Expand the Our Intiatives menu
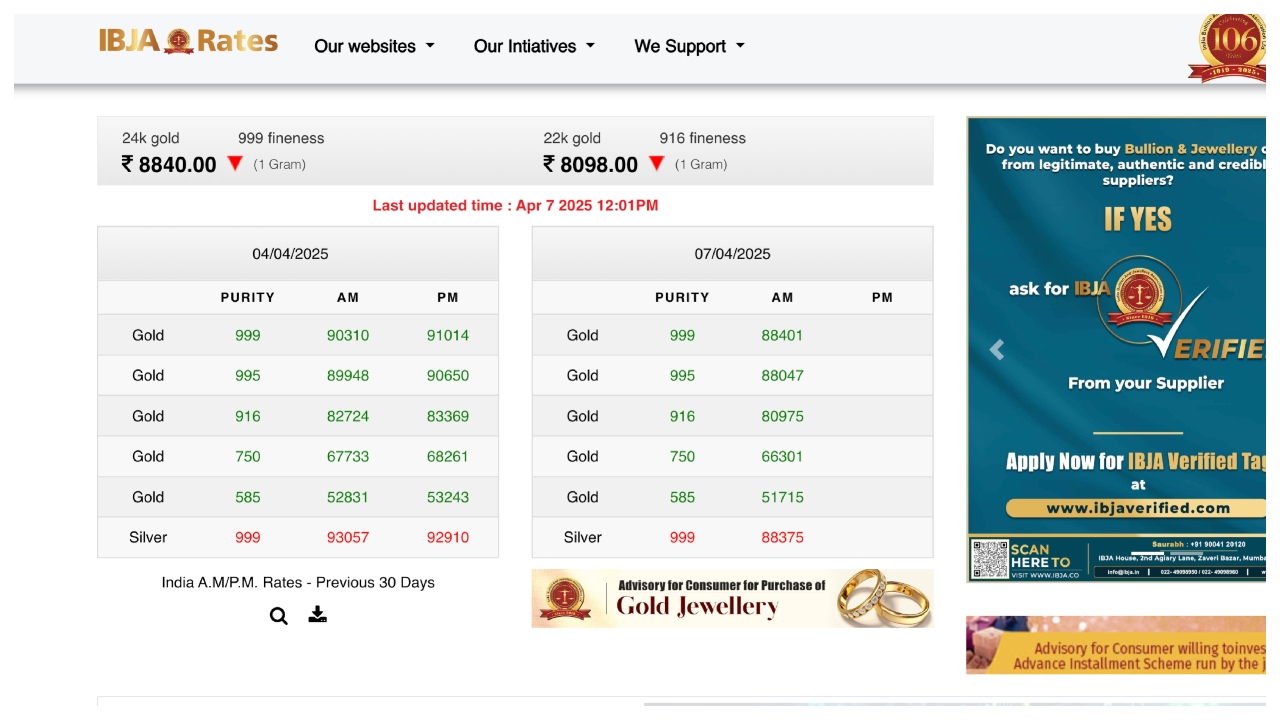 pyautogui.click(x=534, y=46)
